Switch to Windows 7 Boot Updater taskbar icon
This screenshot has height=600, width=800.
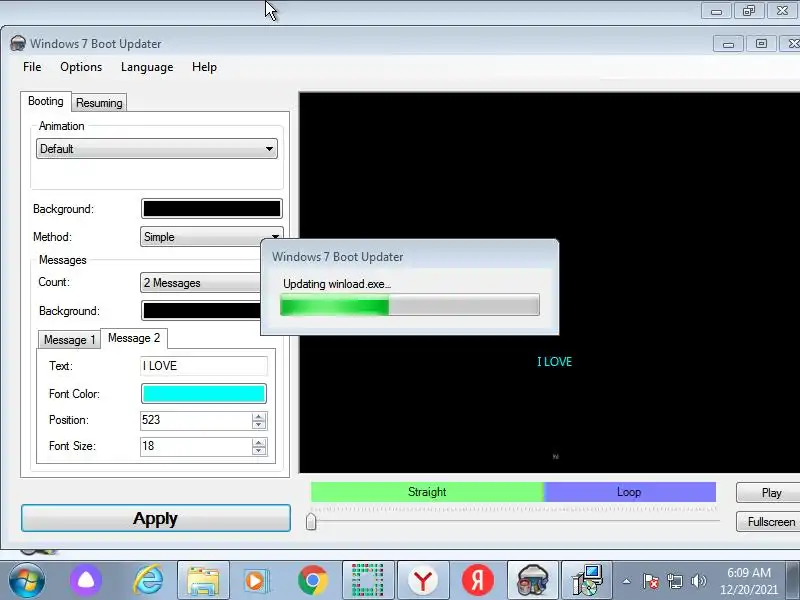tap(533, 580)
